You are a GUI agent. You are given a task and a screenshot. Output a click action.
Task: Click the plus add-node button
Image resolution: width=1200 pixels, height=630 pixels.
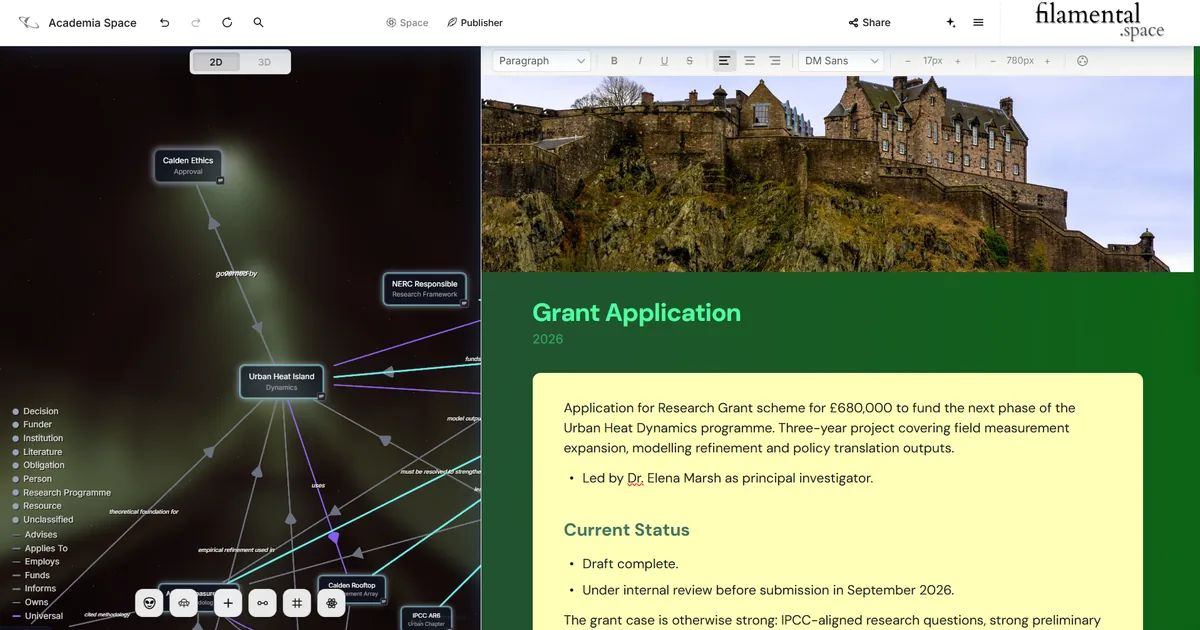(x=228, y=603)
